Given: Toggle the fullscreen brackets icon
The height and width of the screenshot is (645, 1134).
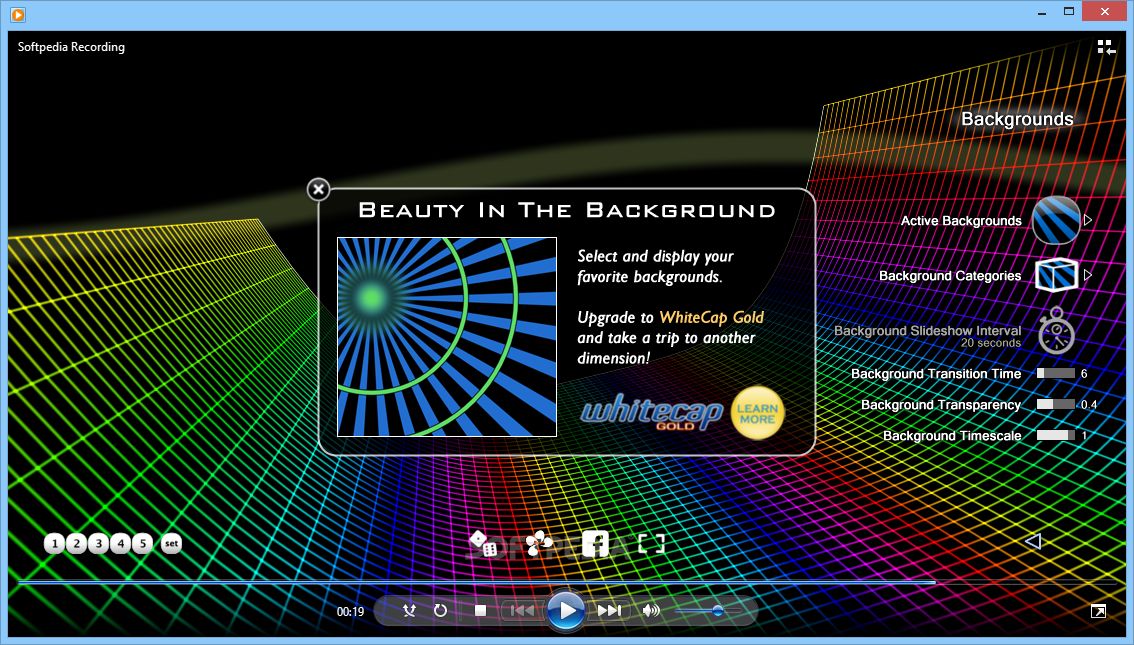Looking at the screenshot, I should [x=651, y=544].
